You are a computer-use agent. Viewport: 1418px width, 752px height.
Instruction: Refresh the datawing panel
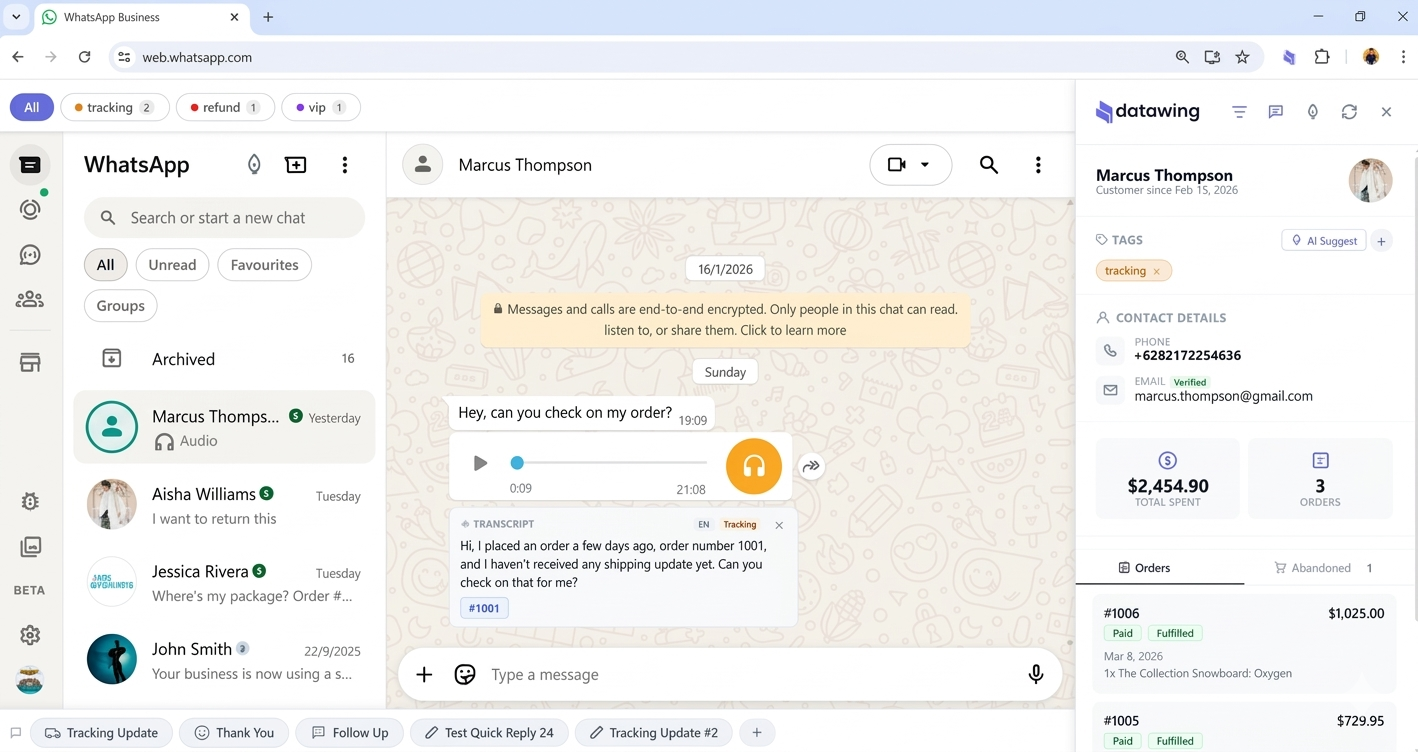point(1349,112)
